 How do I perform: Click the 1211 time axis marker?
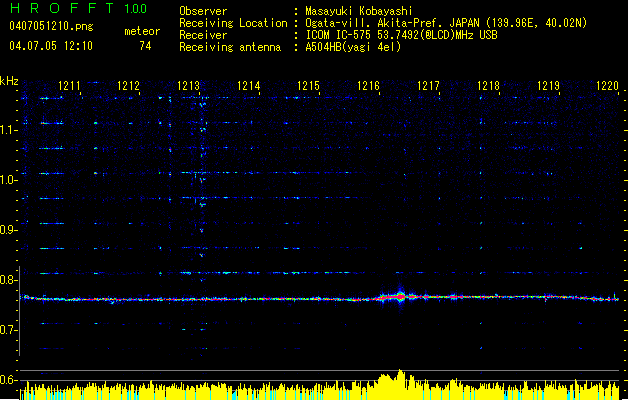pos(69,86)
